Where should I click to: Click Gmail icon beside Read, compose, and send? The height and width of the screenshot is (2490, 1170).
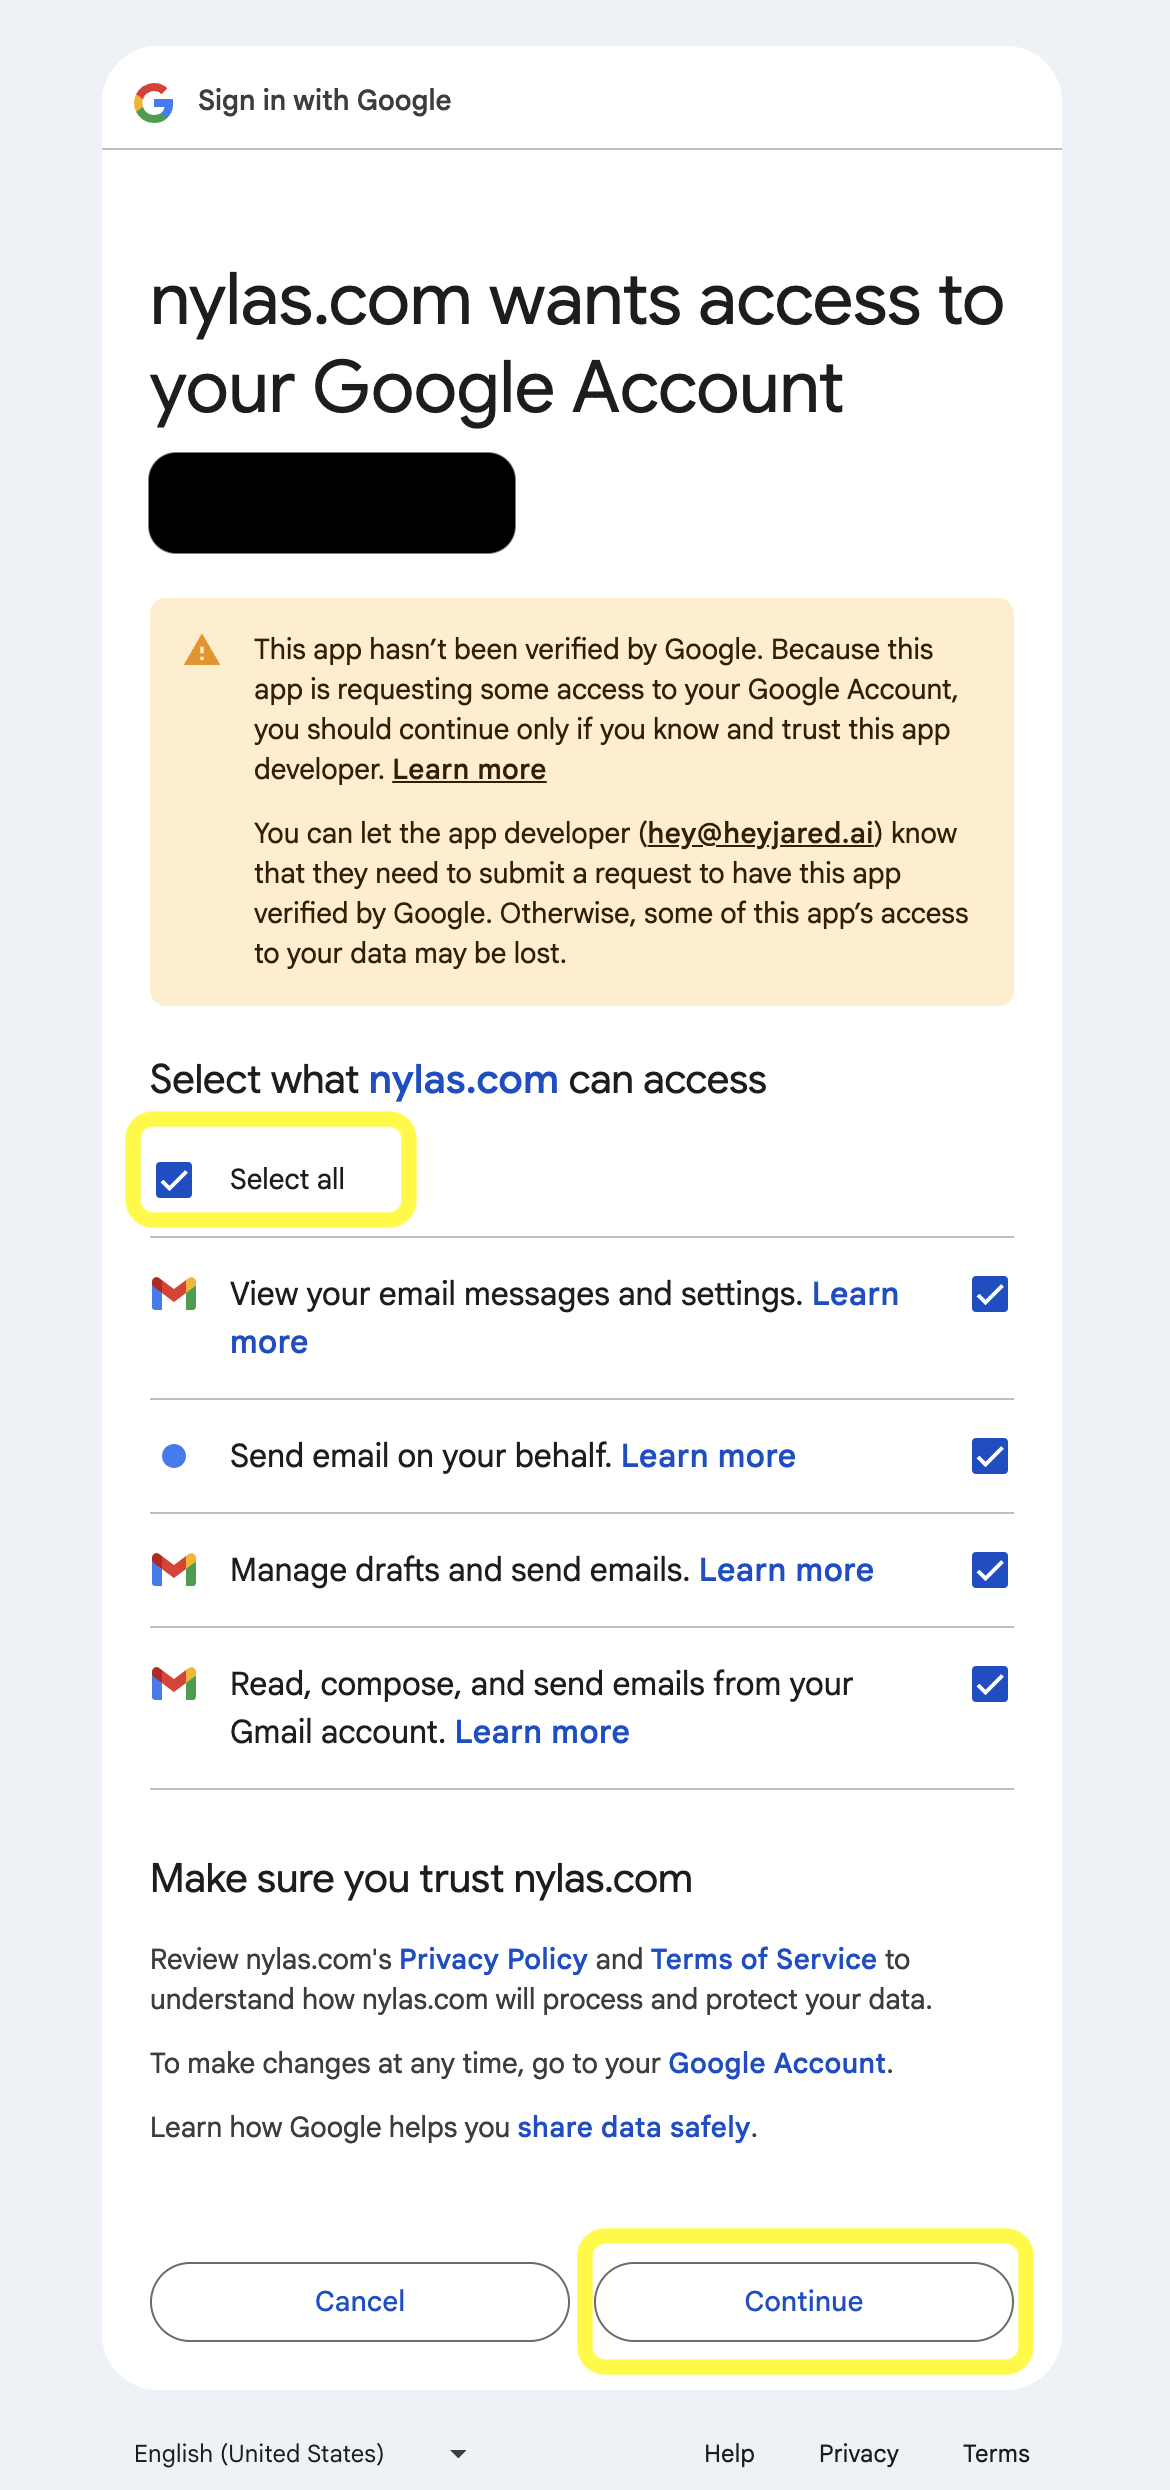coord(174,1683)
